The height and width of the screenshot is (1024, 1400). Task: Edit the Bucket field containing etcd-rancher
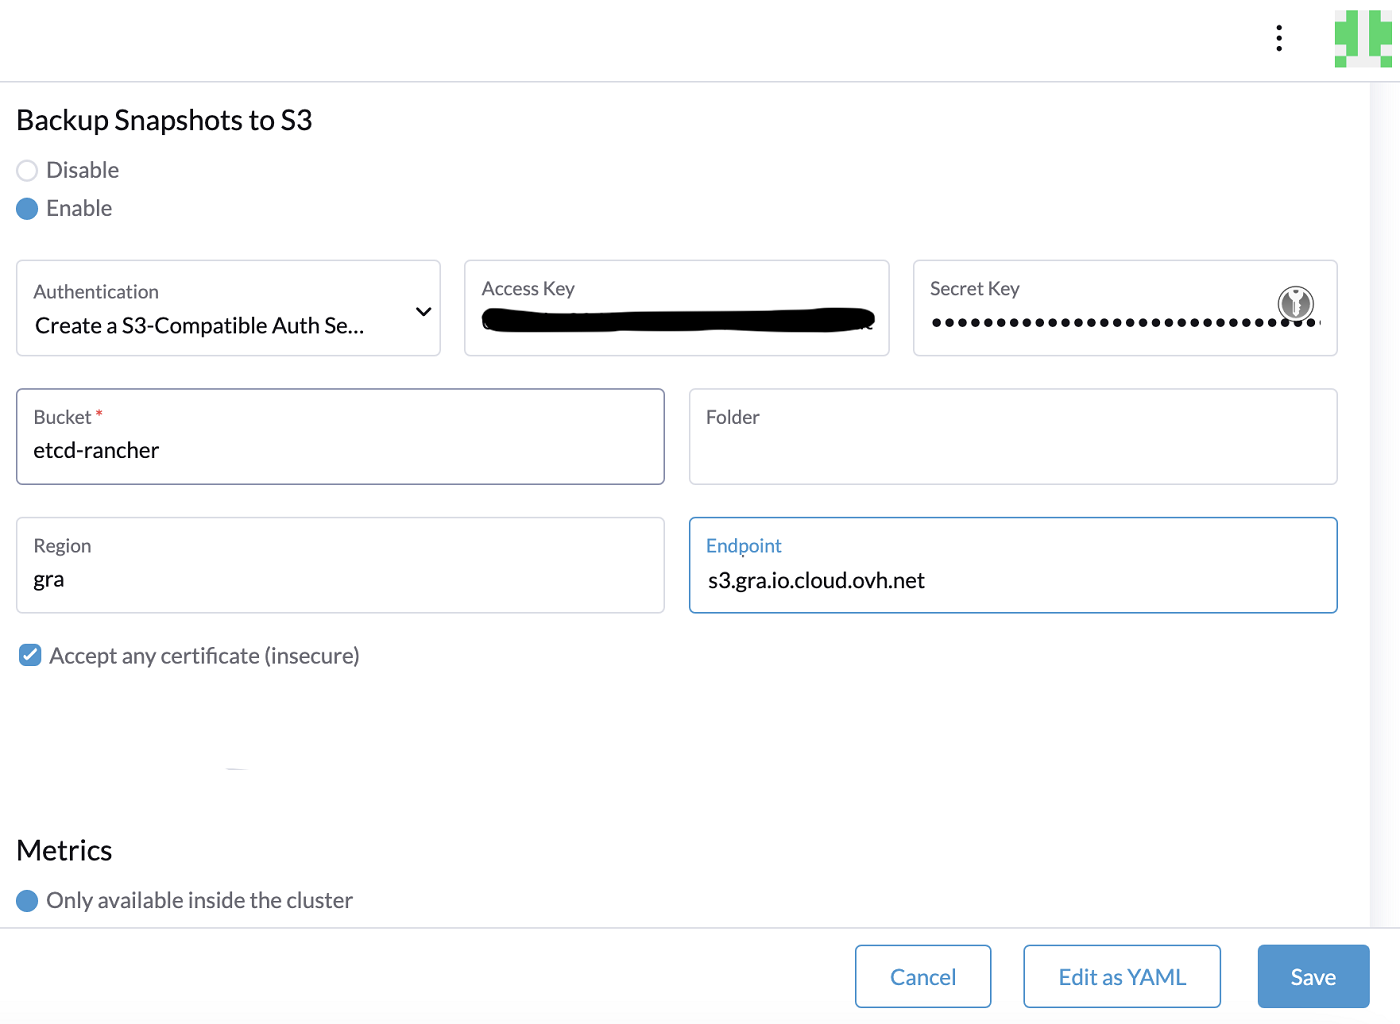(340, 450)
